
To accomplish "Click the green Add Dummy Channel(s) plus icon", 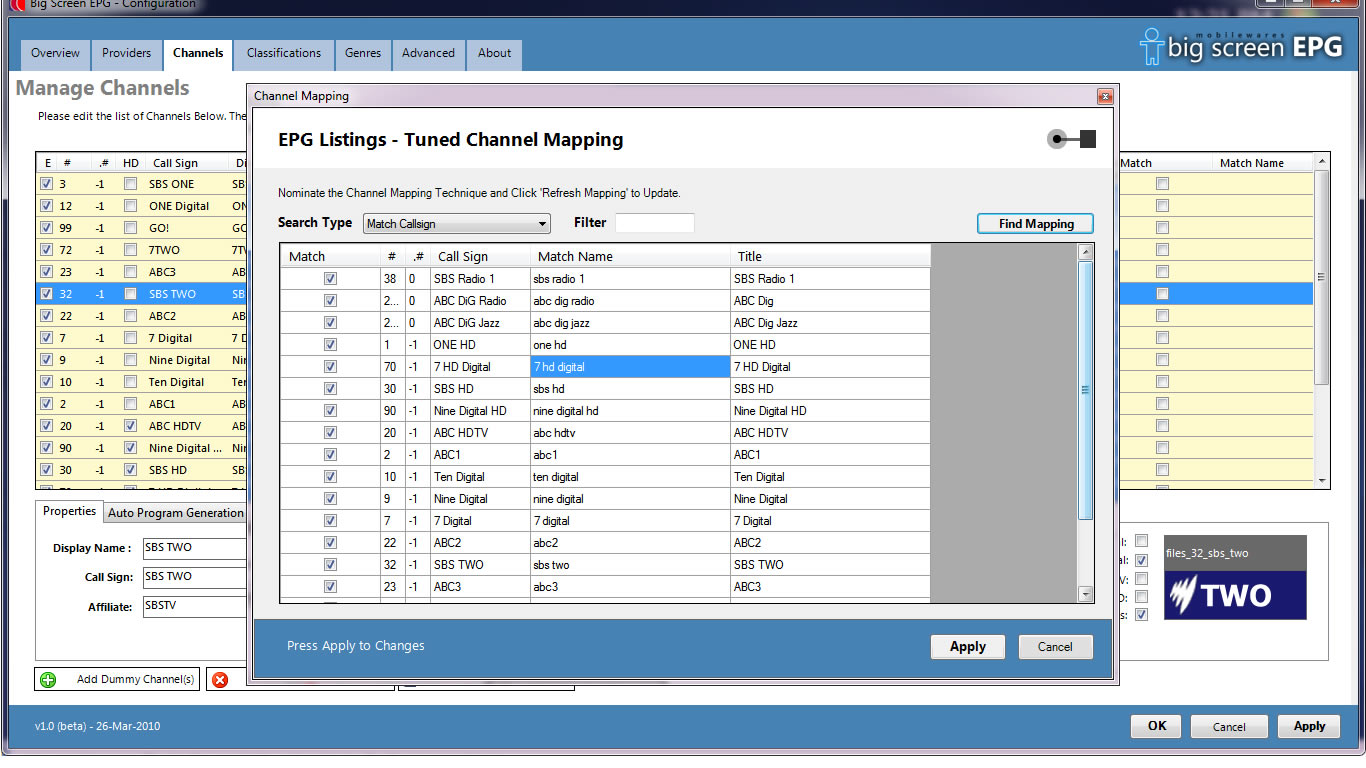I will [x=48, y=680].
